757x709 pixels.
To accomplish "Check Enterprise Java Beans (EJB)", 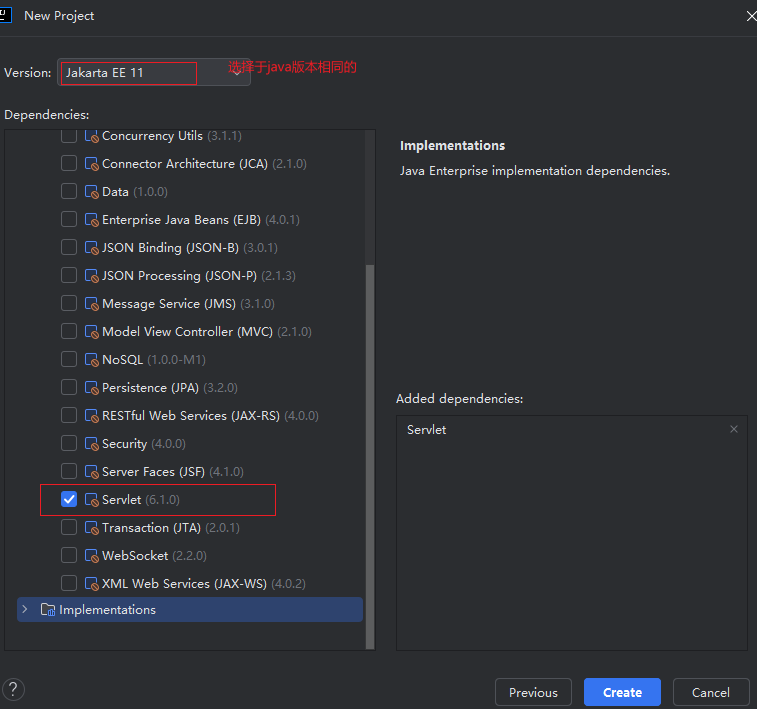I will tap(69, 219).
